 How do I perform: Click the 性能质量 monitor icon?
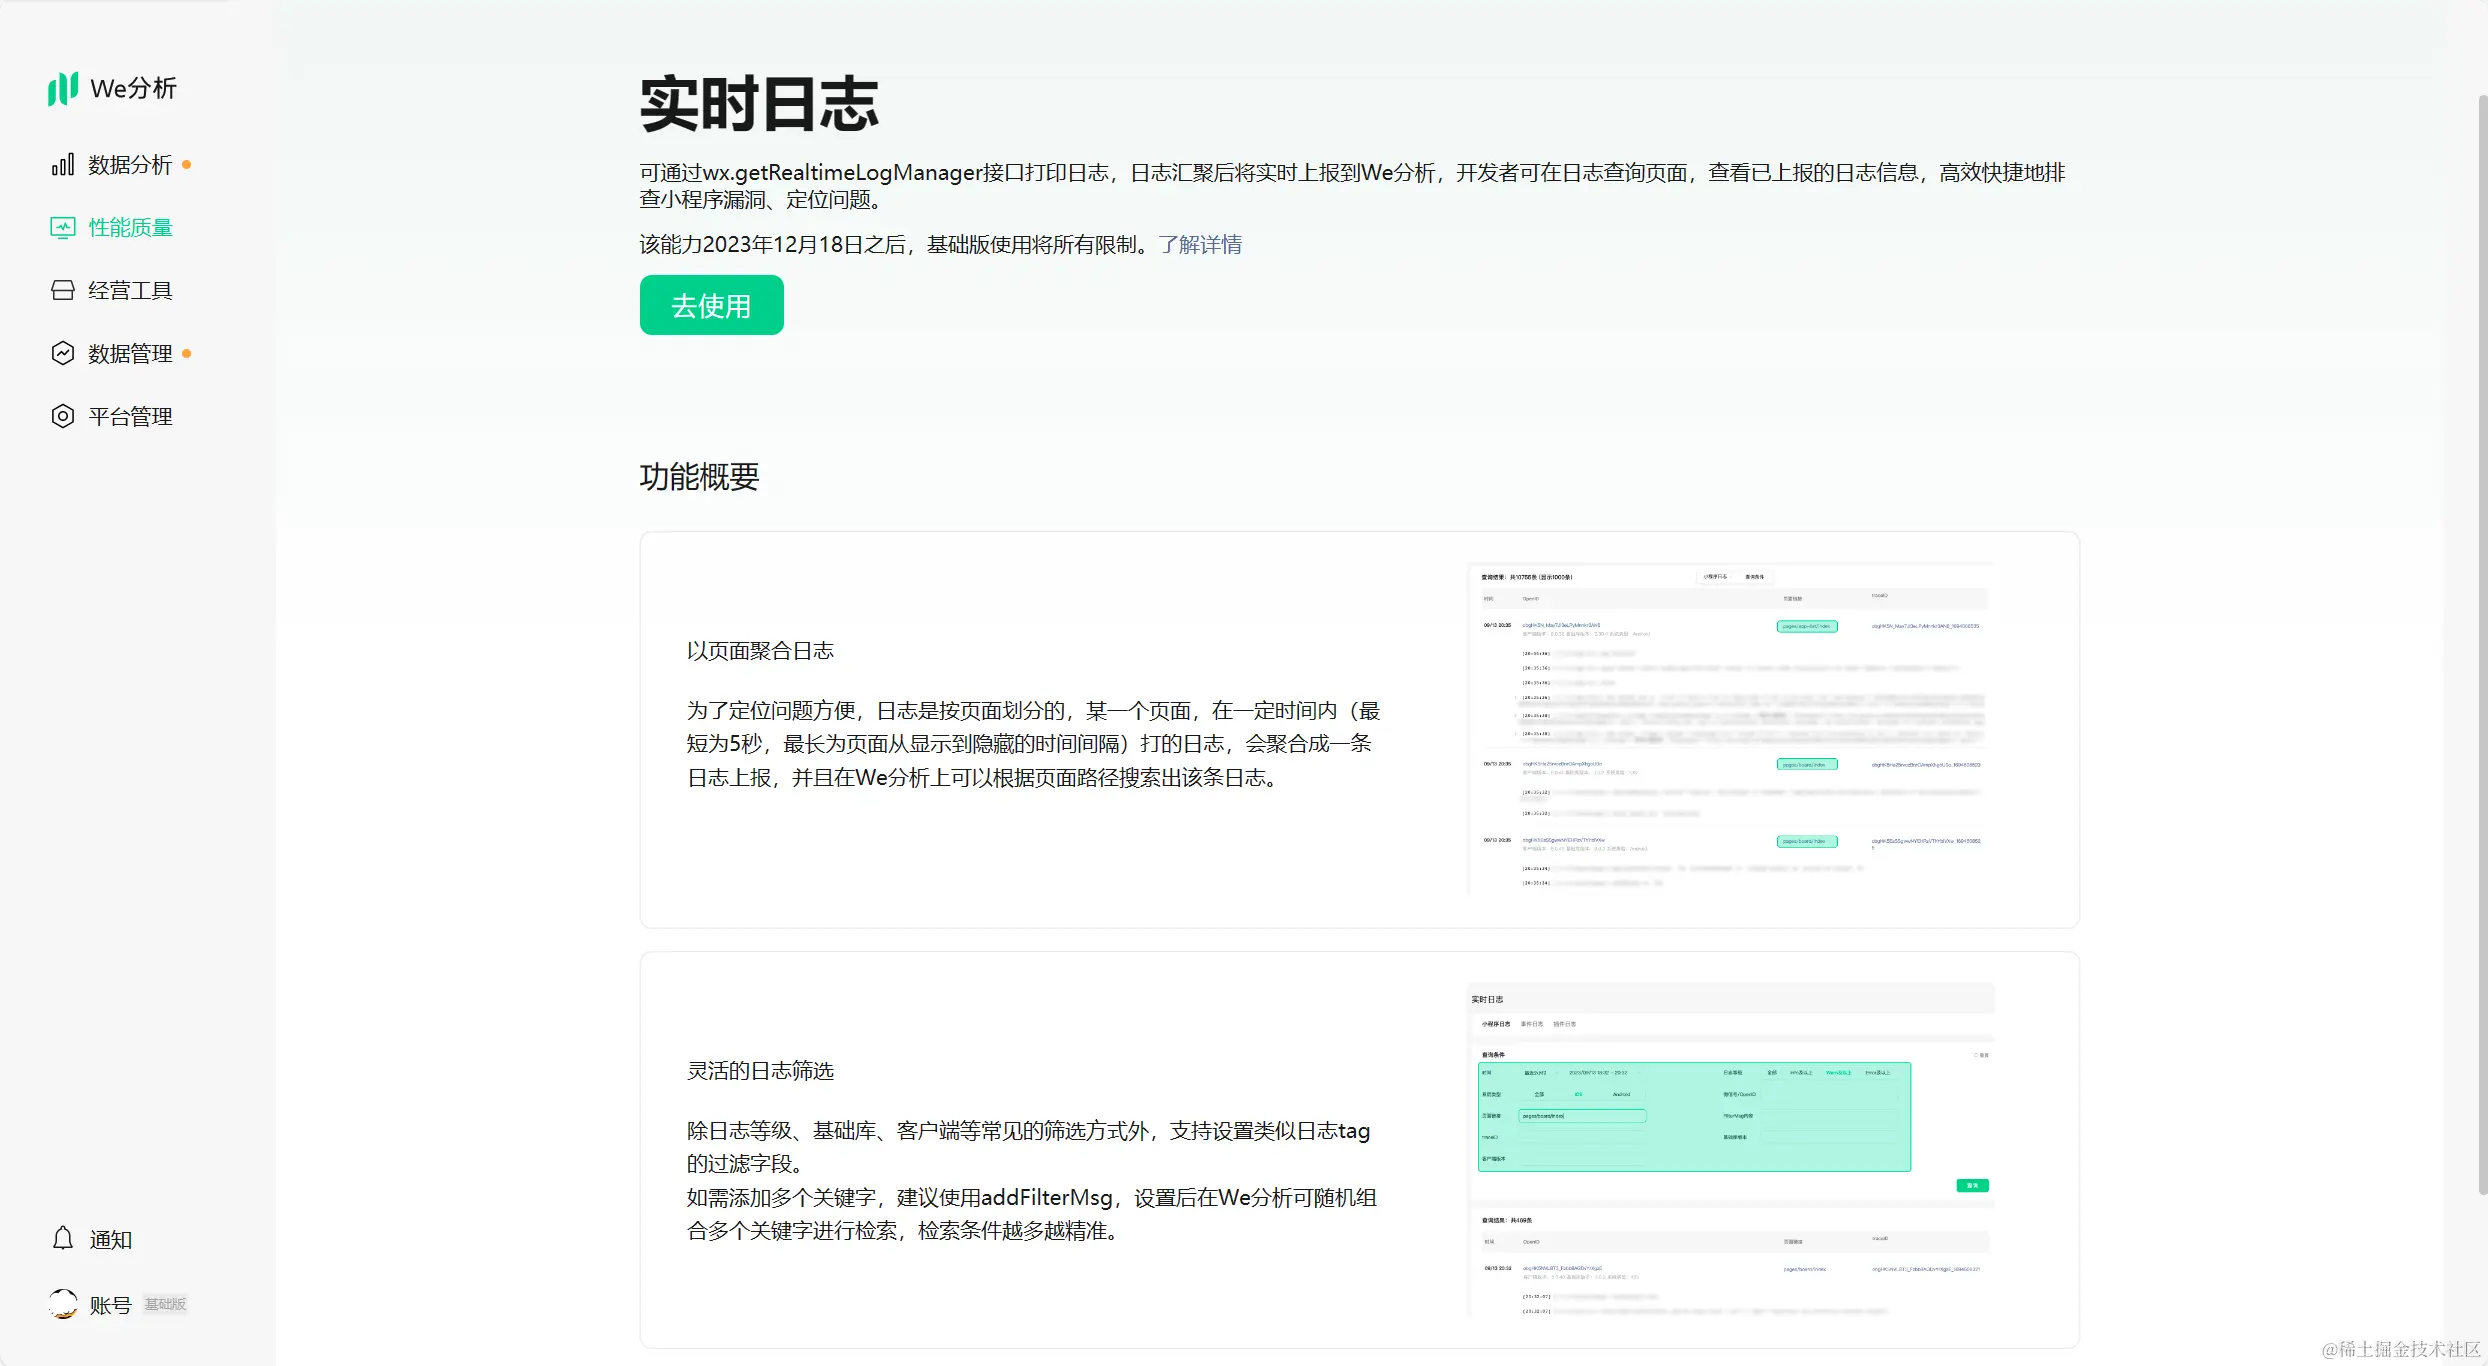pos(63,228)
